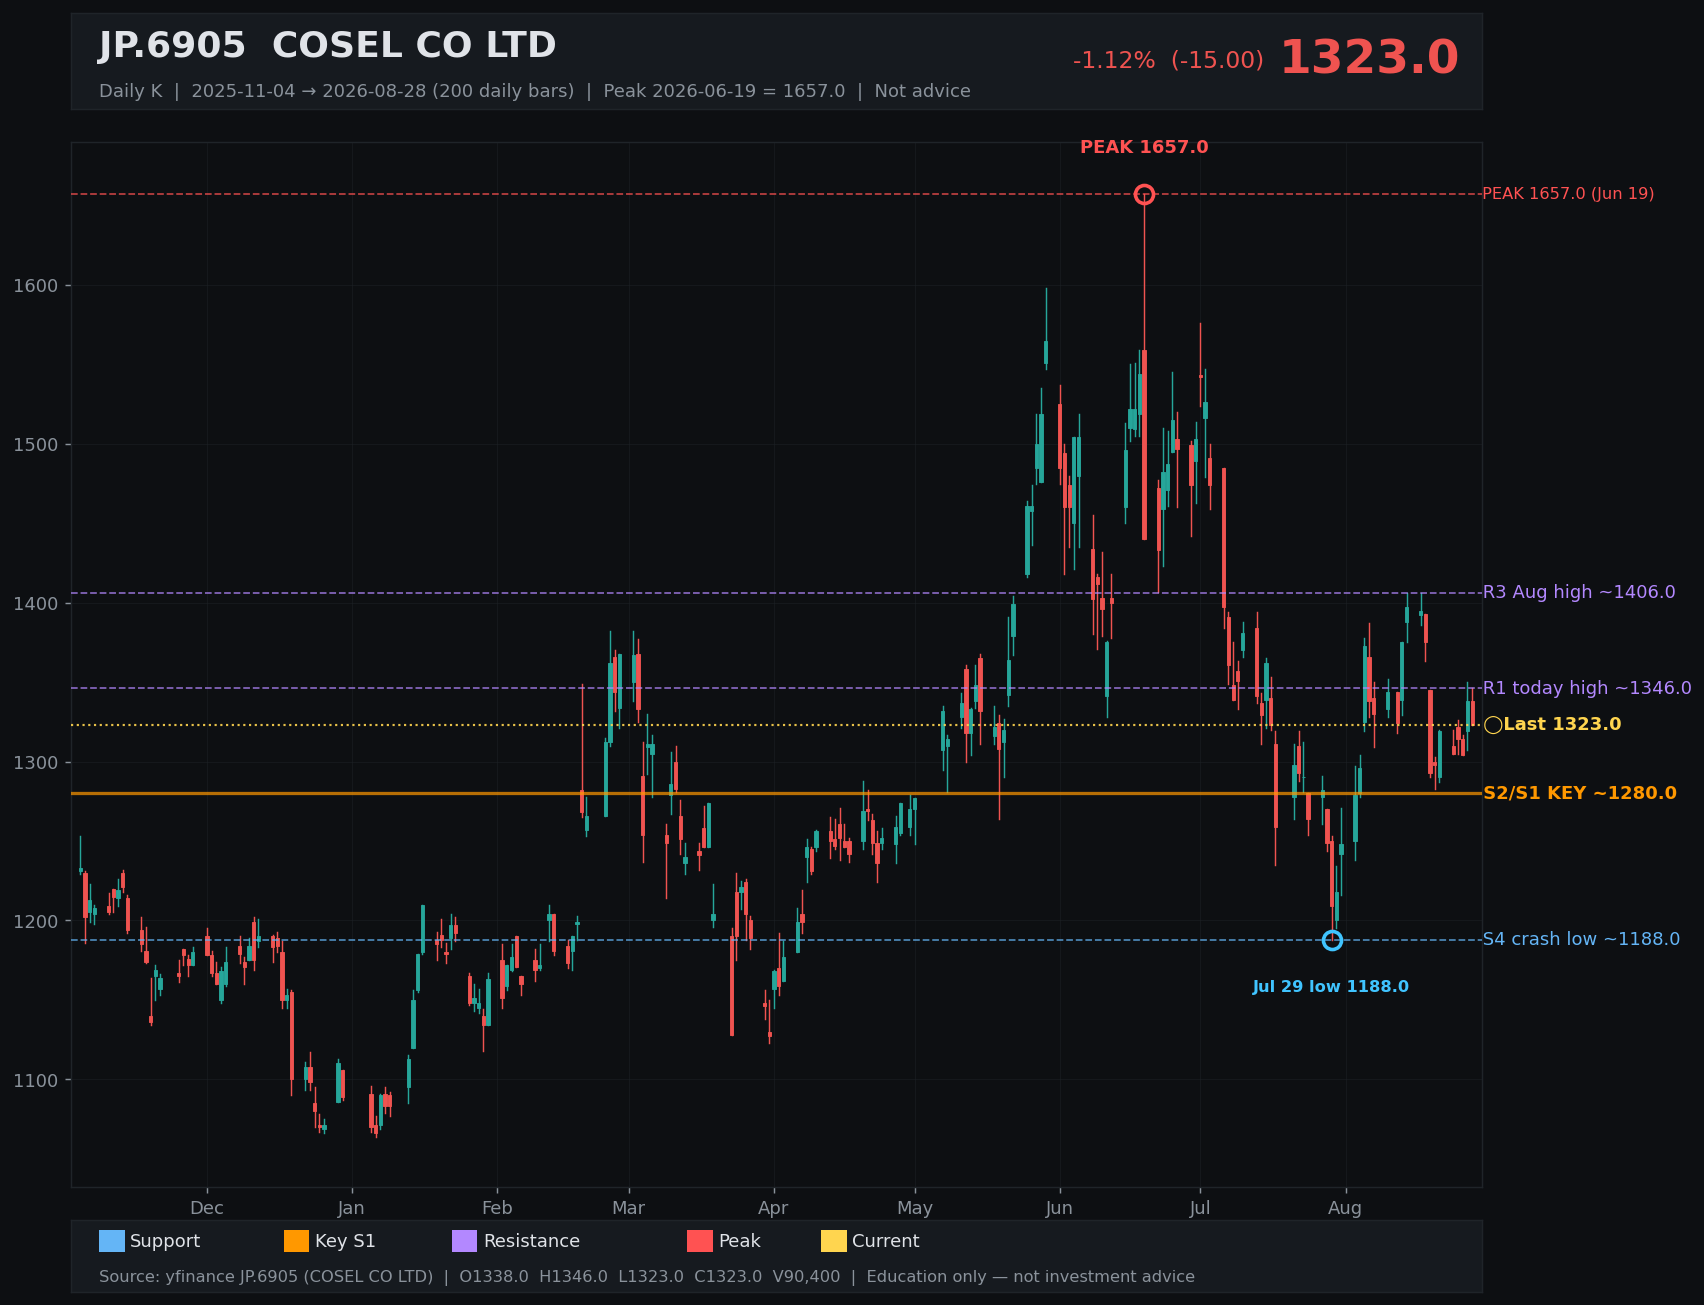Click the 1200 y-axis tick label
The height and width of the screenshot is (1305, 1704).
[36, 922]
